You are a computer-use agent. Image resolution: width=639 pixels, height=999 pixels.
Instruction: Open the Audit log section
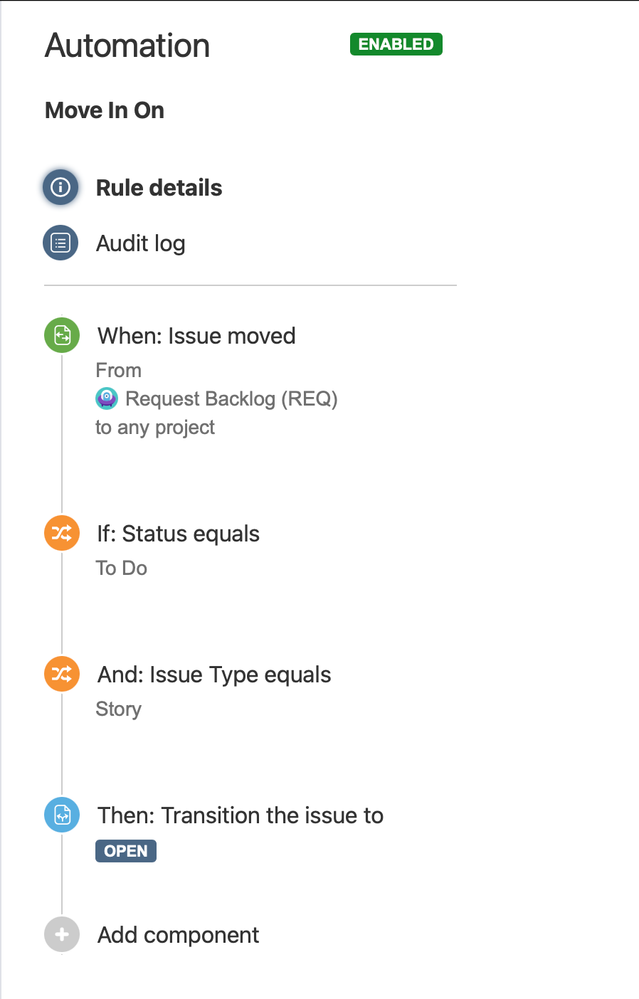click(x=141, y=243)
